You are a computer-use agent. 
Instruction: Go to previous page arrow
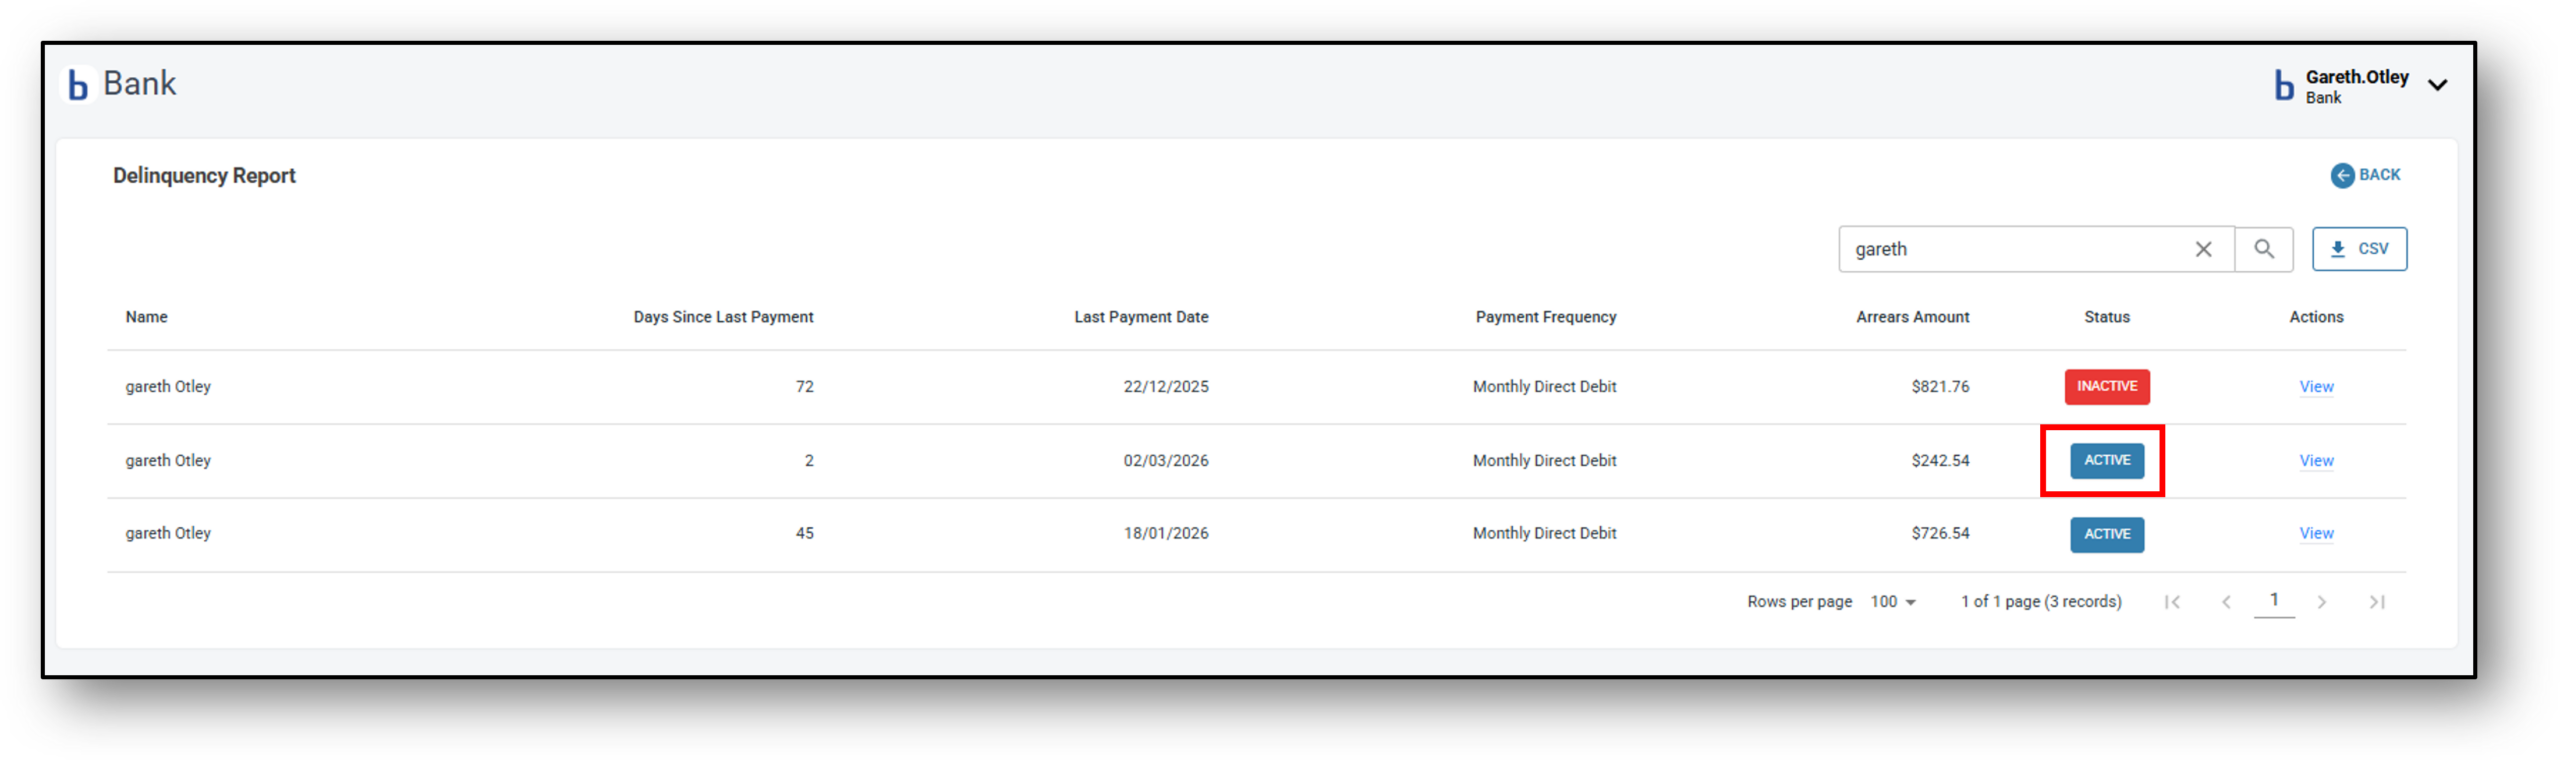pos(2226,602)
